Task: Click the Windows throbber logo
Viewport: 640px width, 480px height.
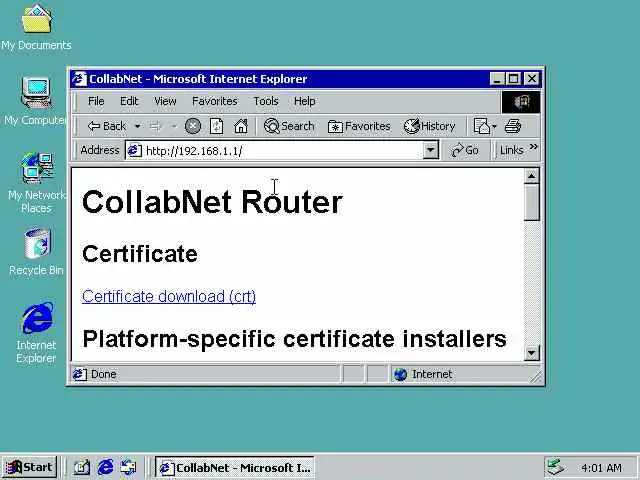Action: 521,102
